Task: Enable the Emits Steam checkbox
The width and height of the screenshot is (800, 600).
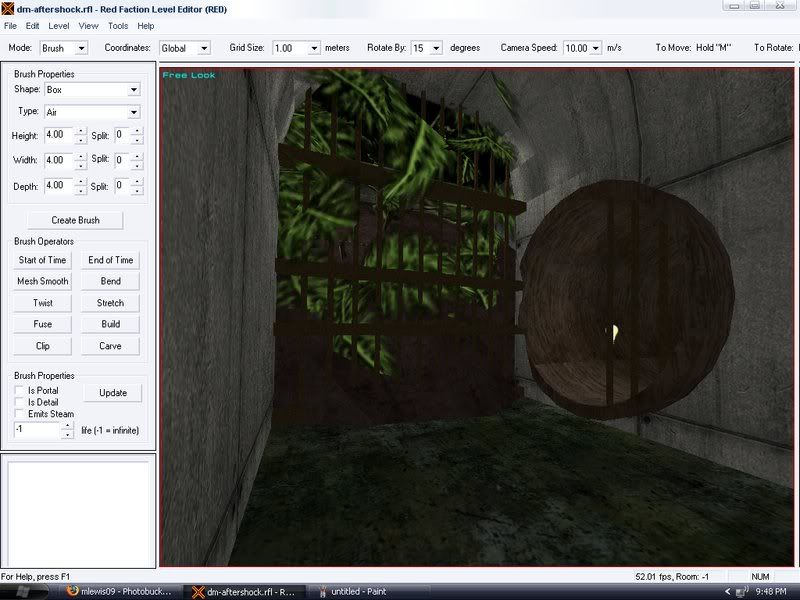Action: click(19, 414)
